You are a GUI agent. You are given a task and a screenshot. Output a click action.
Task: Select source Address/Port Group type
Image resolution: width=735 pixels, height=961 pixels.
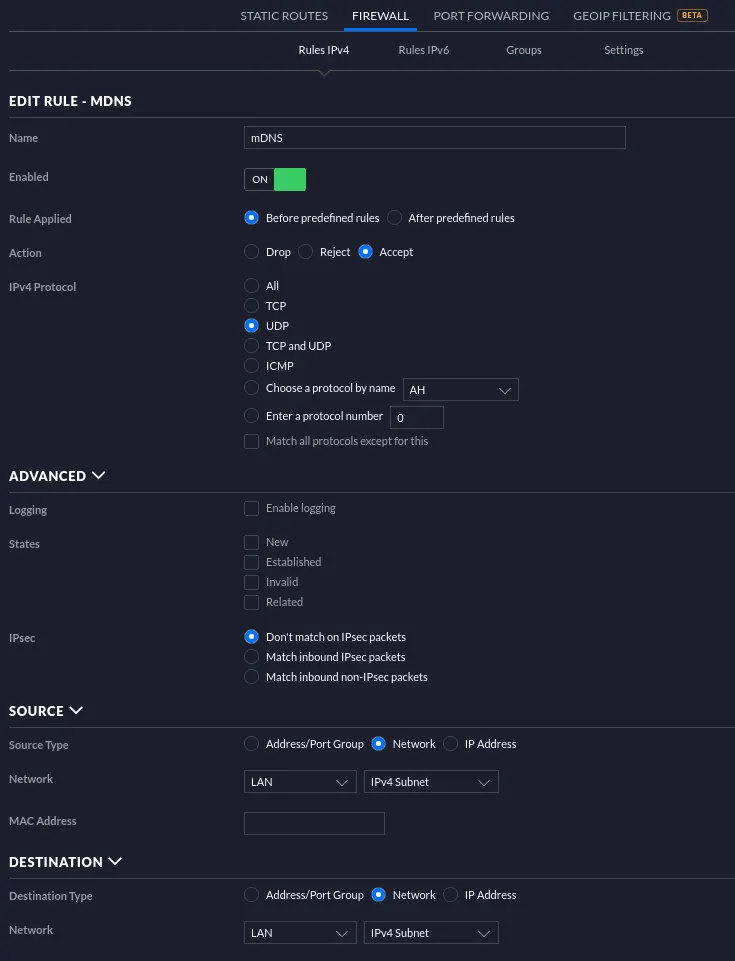pyautogui.click(x=251, y=744)
